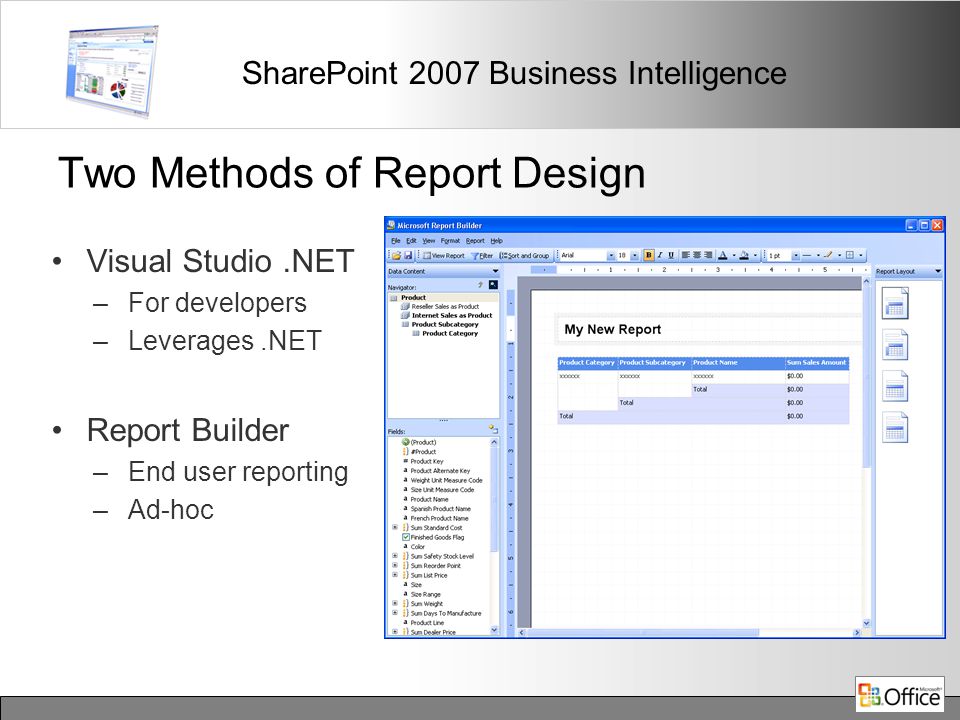Open the Report menu
960x720 pixels.
(x=475, y=241)
